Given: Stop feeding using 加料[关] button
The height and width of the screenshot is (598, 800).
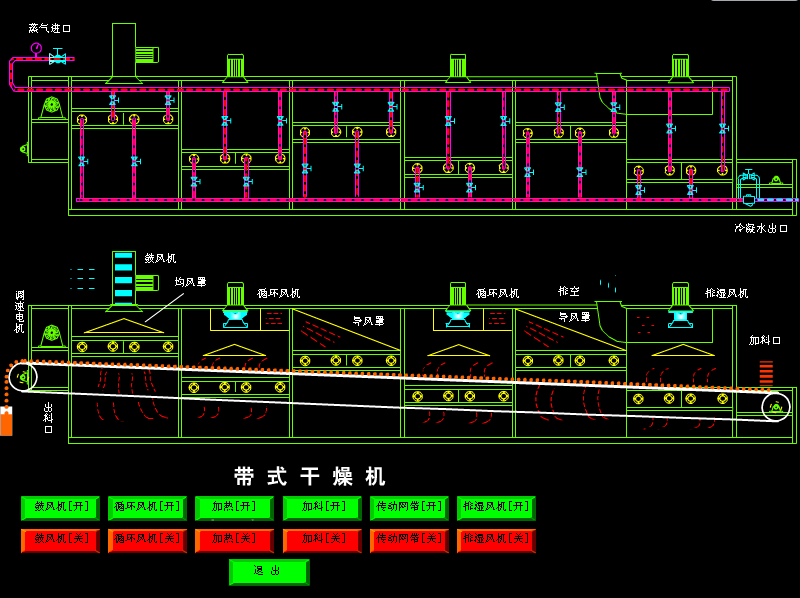Looking at the screenshot, I should tap(321, 540).
